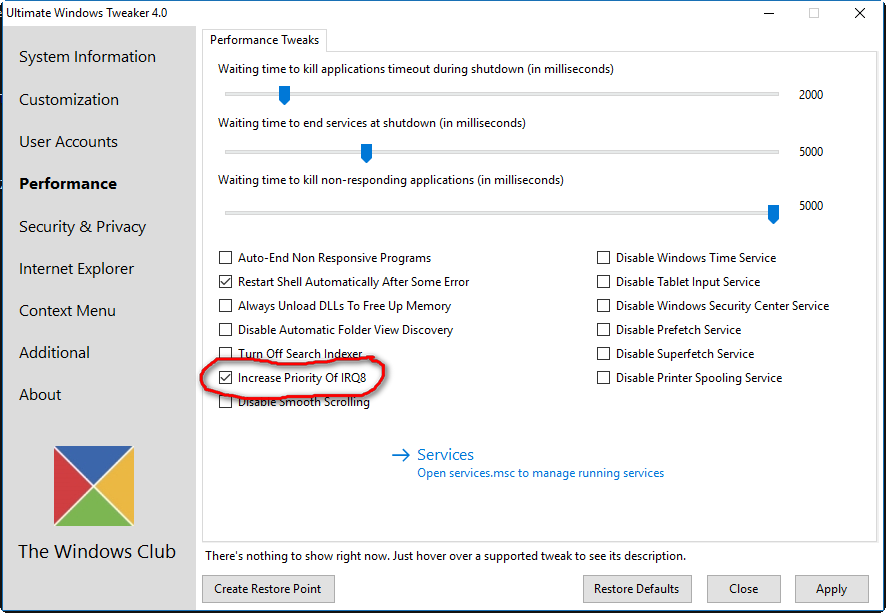Close window with title bar X
886x613 pixels.
[859, 13]
